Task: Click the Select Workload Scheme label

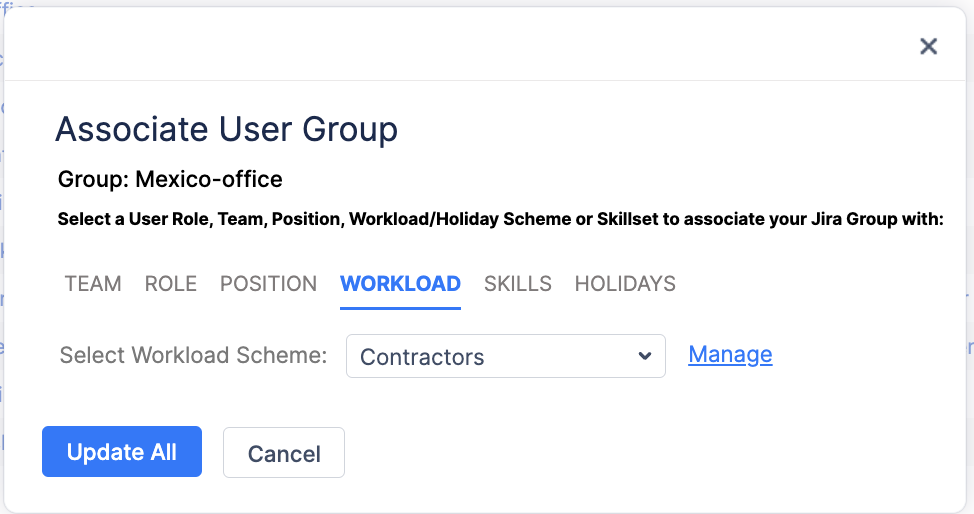Action: [193, 356]
